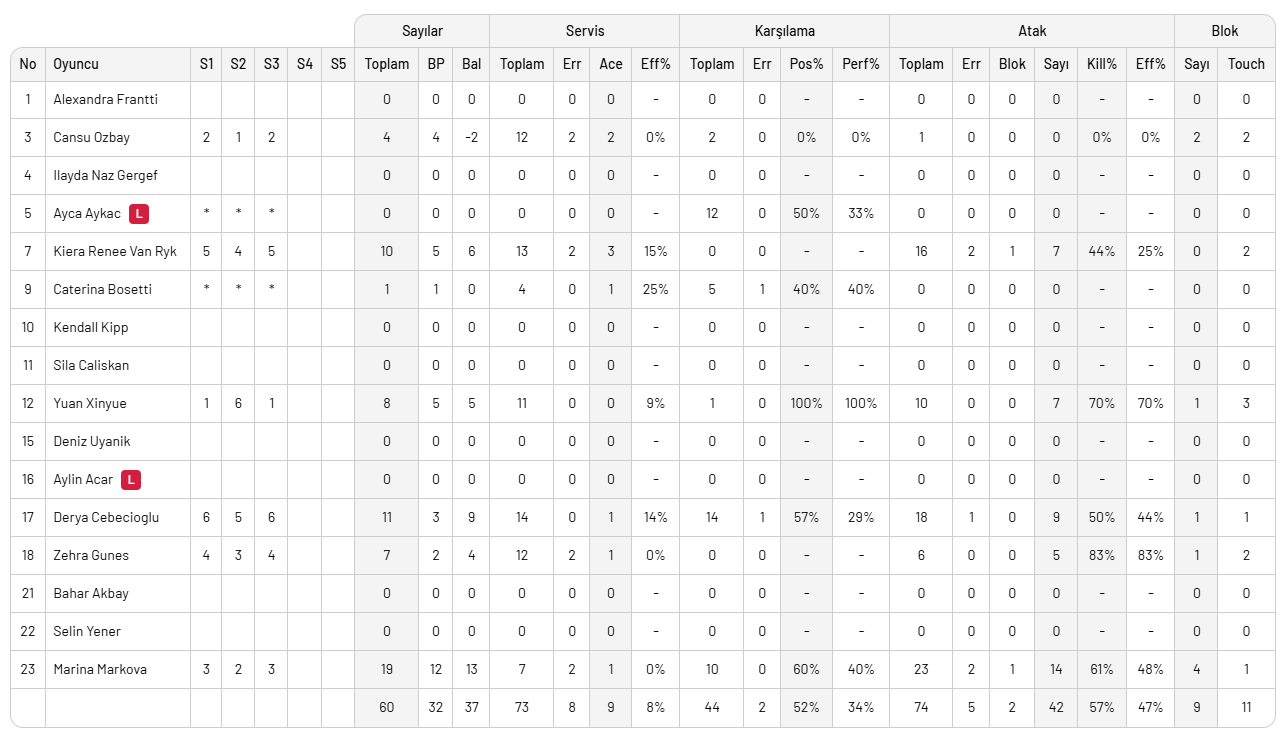Select player Kiera Renee Van Ryk
Image resolution: width=1282 pixels, height=737 pixels.
click(115, 251)
